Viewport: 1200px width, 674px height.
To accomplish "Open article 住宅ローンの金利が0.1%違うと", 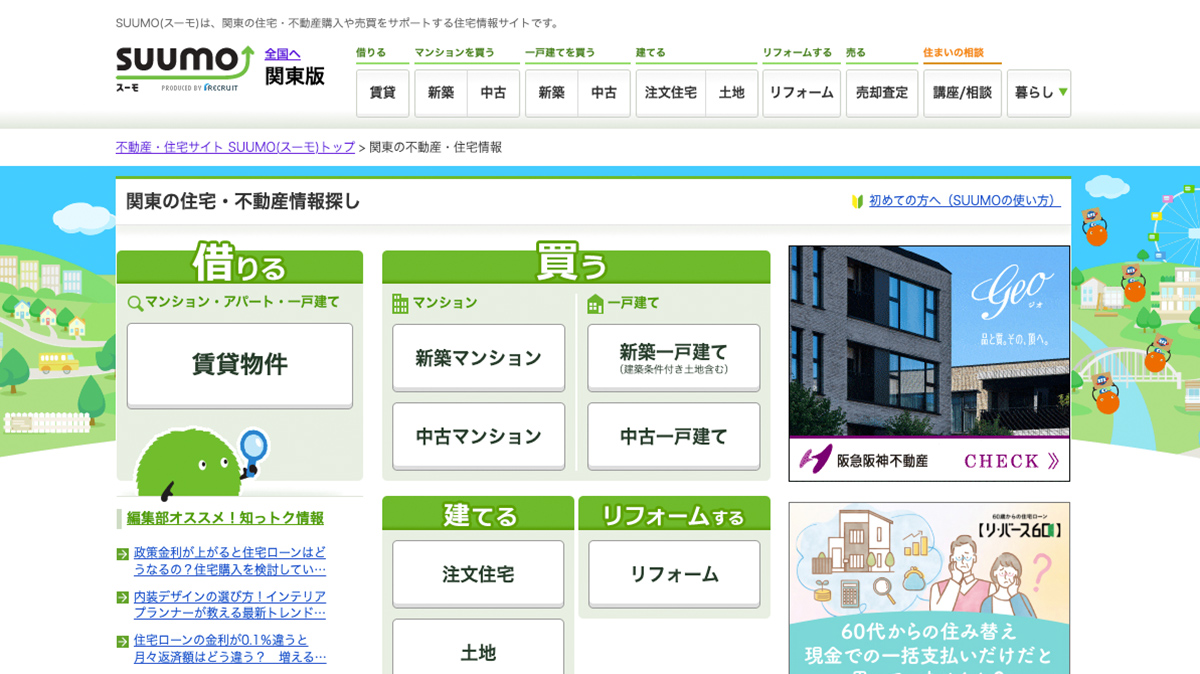I will pyautogui.click(x=230, y=648).
